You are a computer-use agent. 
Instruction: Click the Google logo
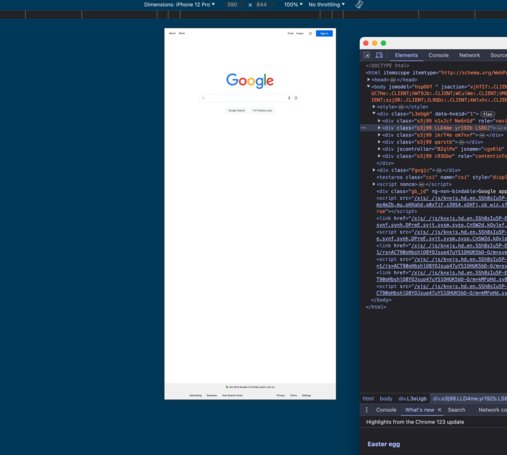[250, 80]
